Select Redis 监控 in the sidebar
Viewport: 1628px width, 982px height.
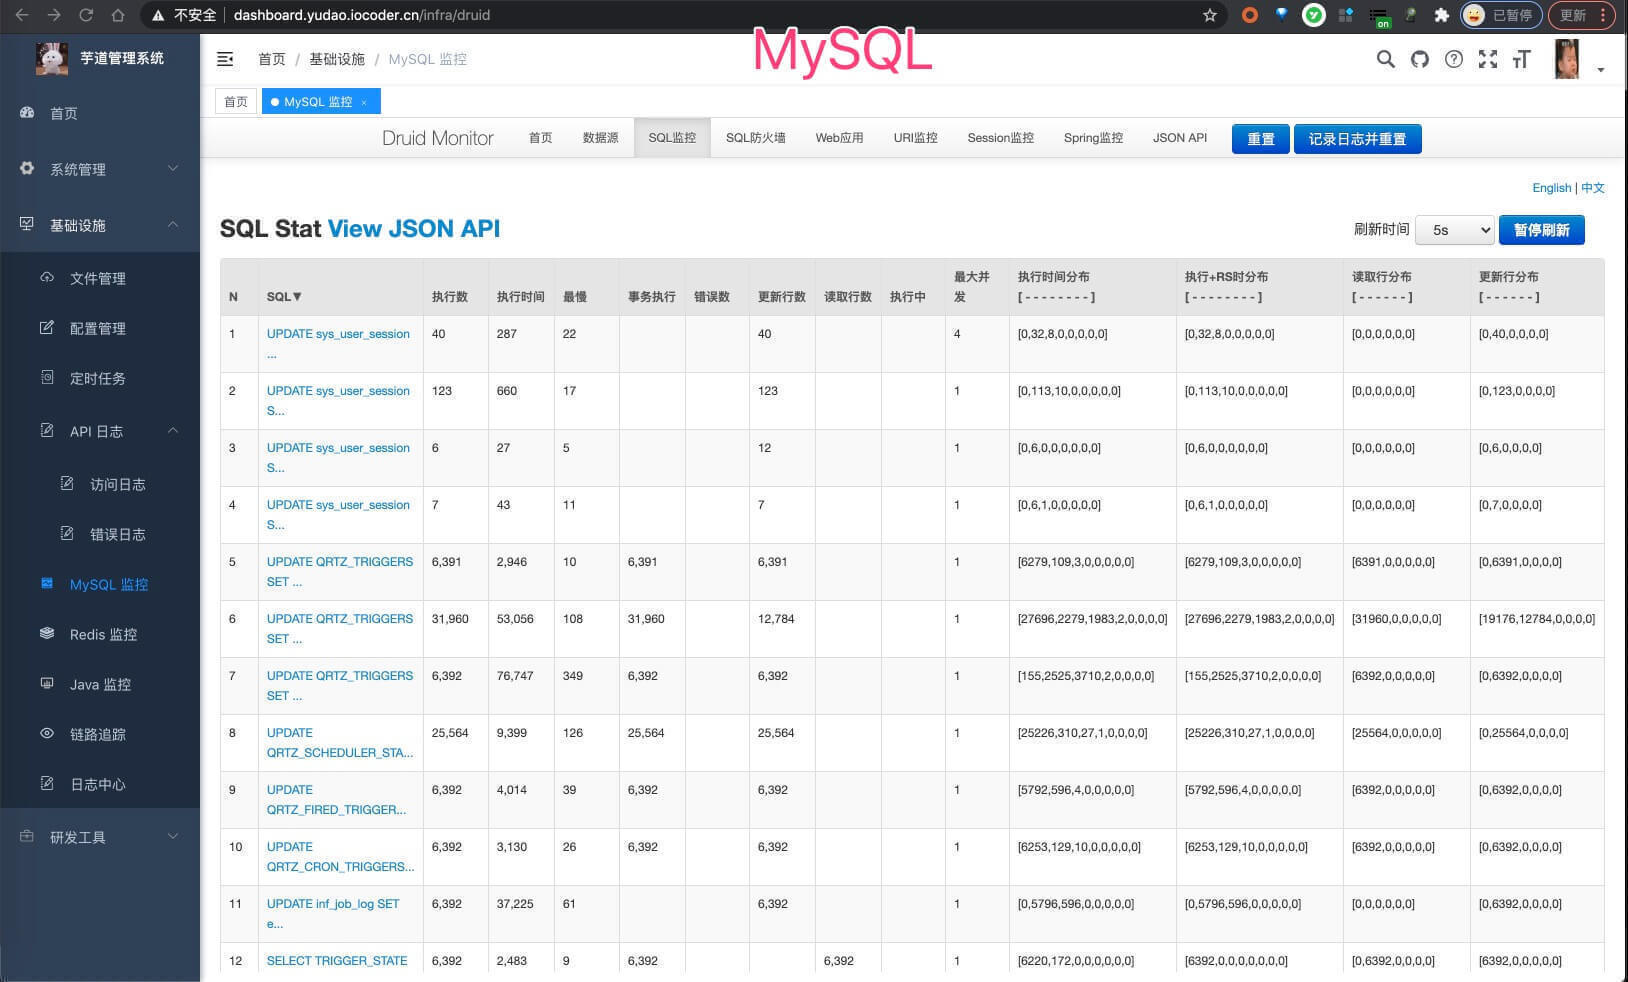click(x=101, y=634)
